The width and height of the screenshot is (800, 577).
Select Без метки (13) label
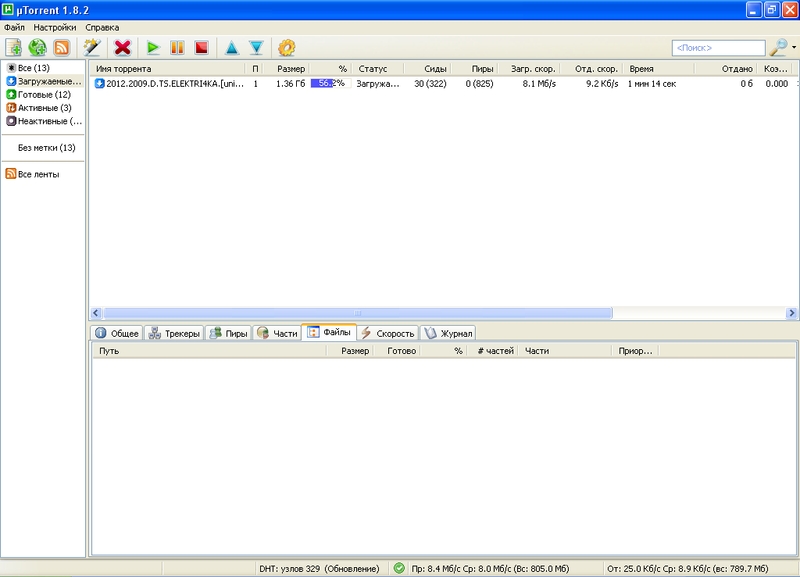pyautogui.click(x=46, y=147)
